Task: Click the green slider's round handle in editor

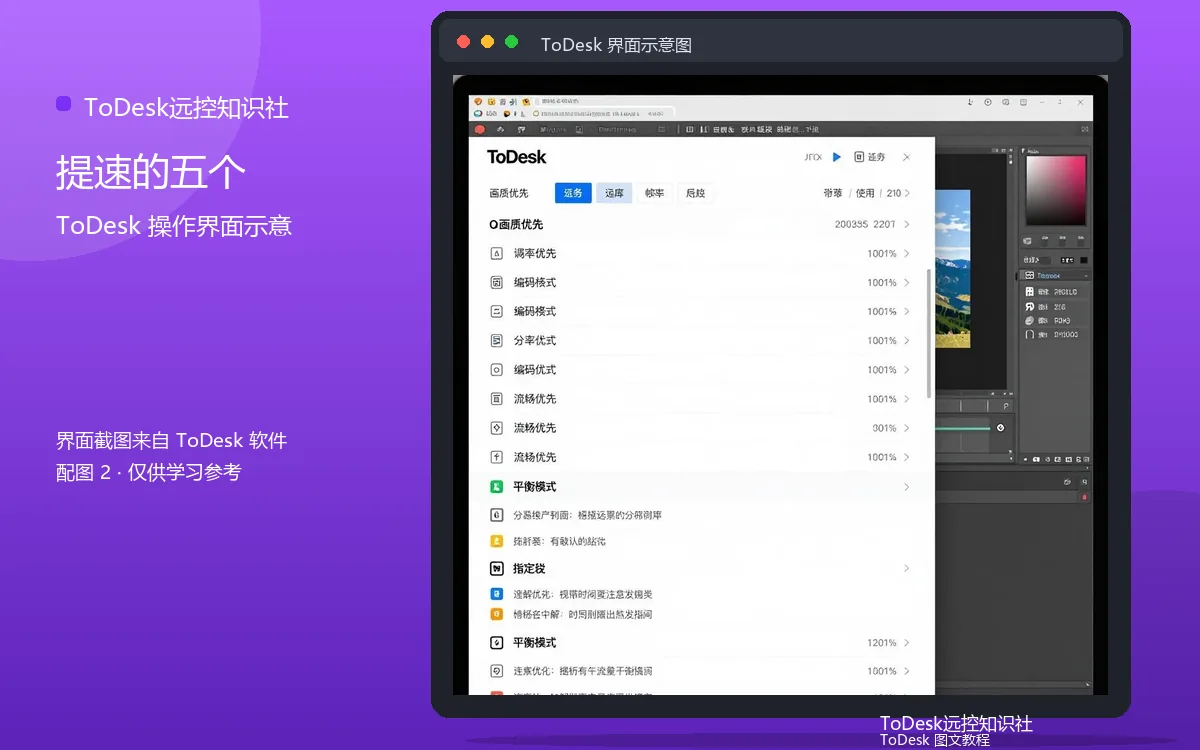Action: tap(1000, 428)
